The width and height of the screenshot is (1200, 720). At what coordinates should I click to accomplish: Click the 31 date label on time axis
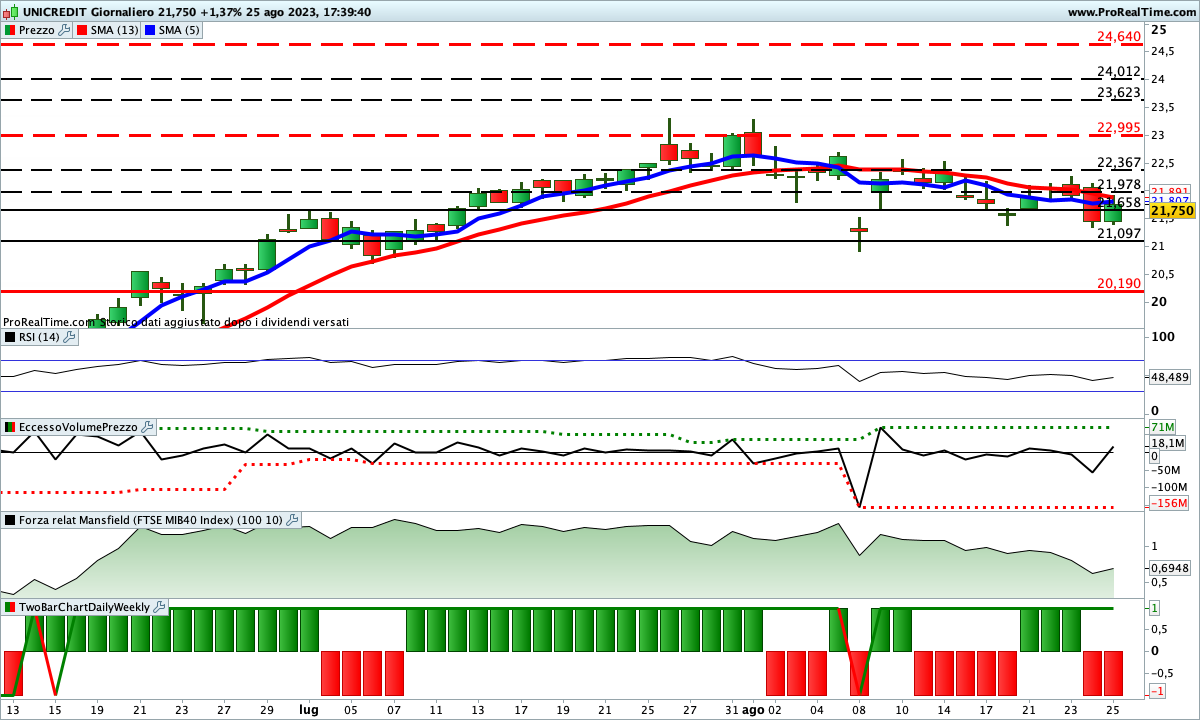click(x=732, y=709)
